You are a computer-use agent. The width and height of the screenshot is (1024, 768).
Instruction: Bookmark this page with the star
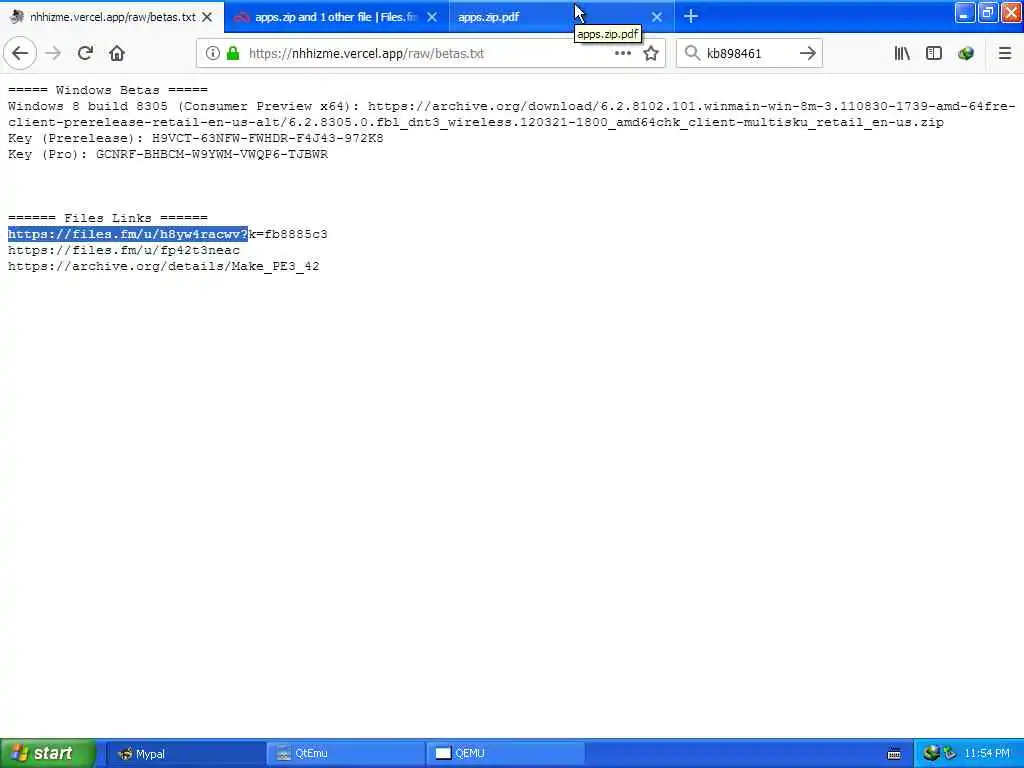[x=651, y=54]
